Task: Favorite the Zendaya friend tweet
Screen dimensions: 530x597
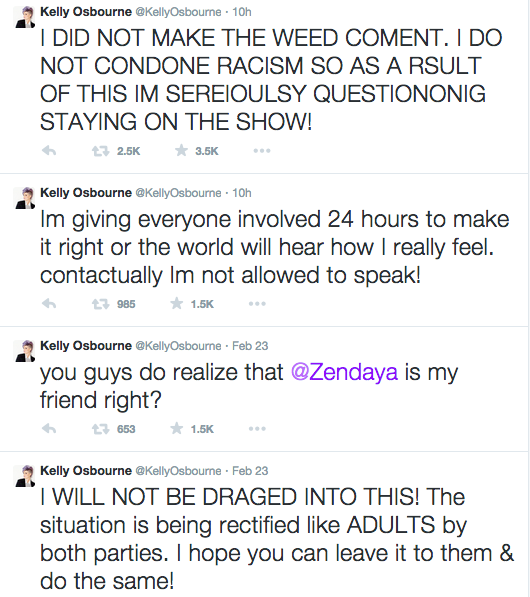Action: pyautogui.click(x=177, y=428)
